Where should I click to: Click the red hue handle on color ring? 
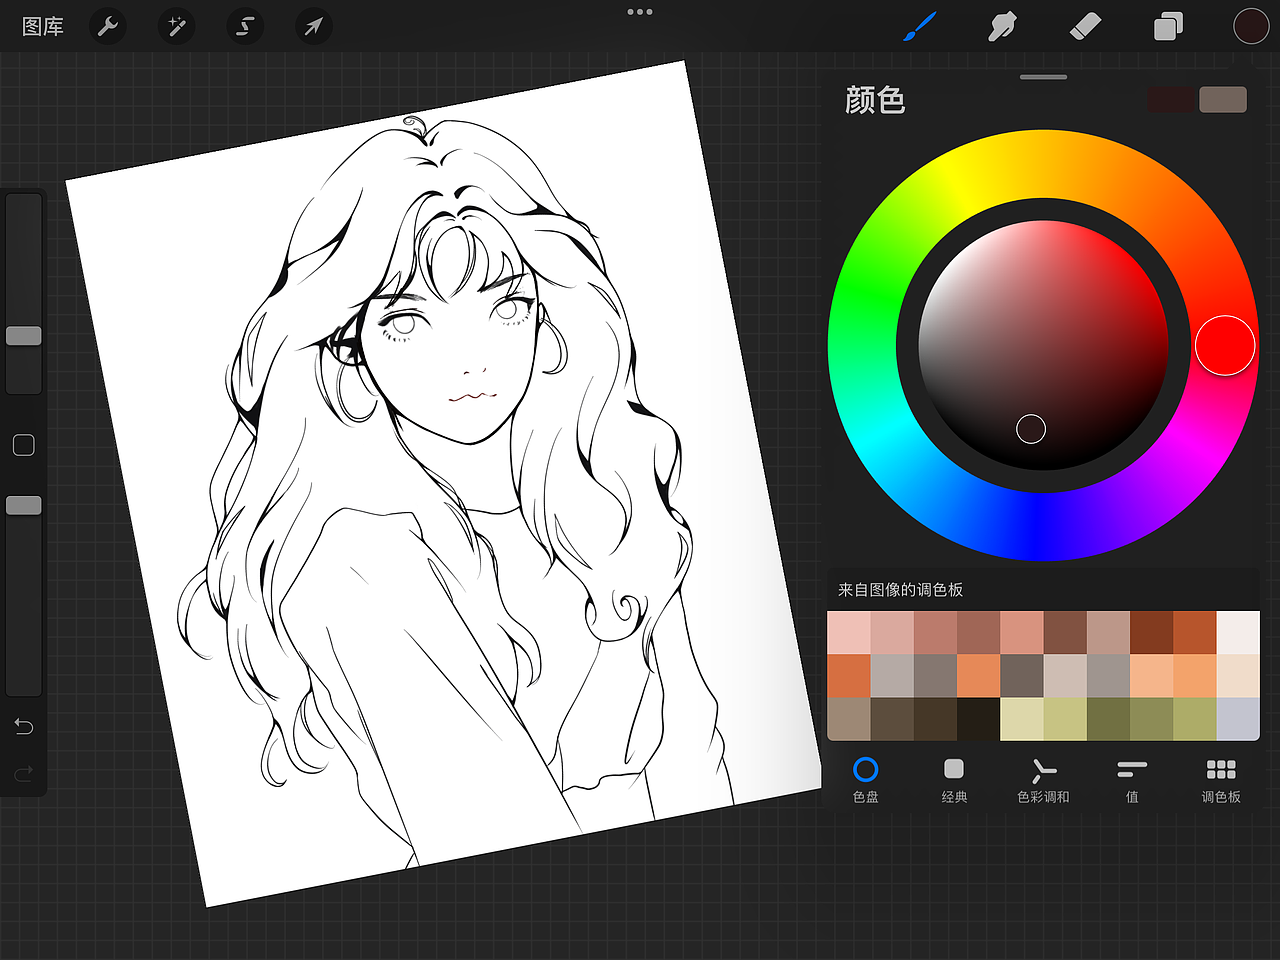point(1225,346)
